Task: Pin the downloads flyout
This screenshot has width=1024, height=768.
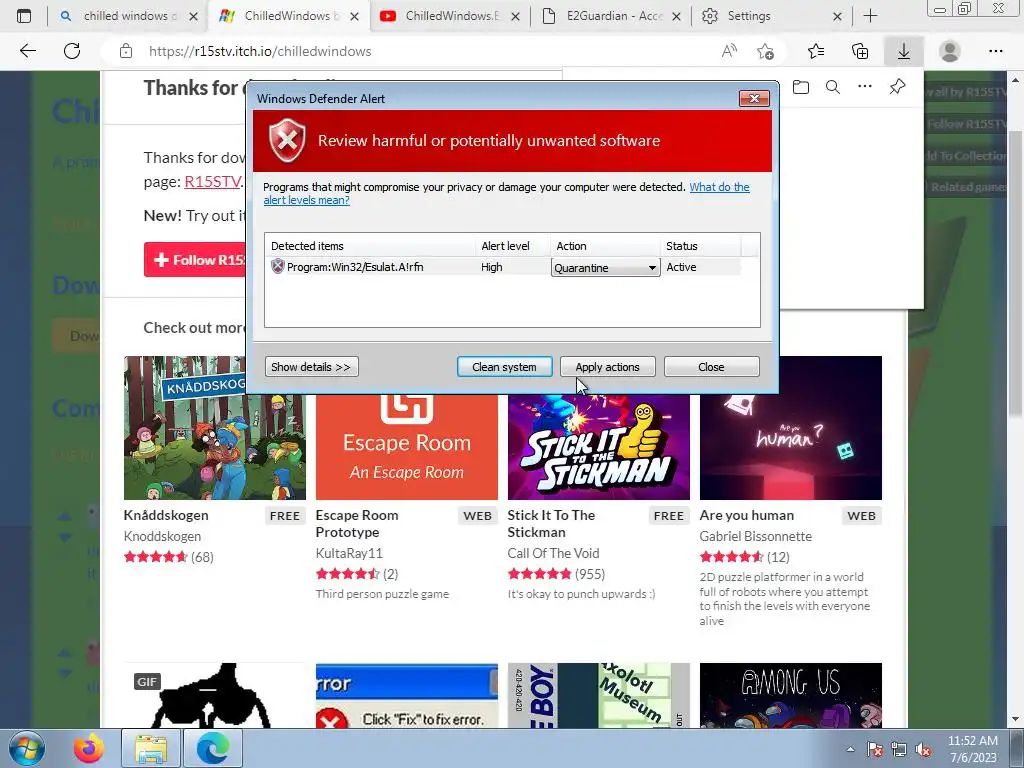Action: point(897,87)
